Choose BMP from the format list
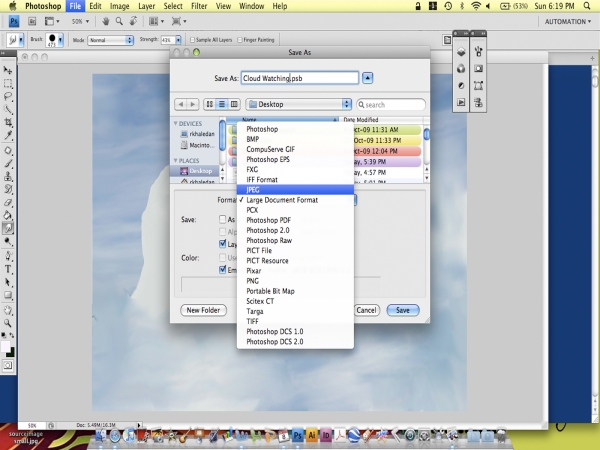This screenshot has height=450, width=600. pyautogui.click(x=295, y=139)
